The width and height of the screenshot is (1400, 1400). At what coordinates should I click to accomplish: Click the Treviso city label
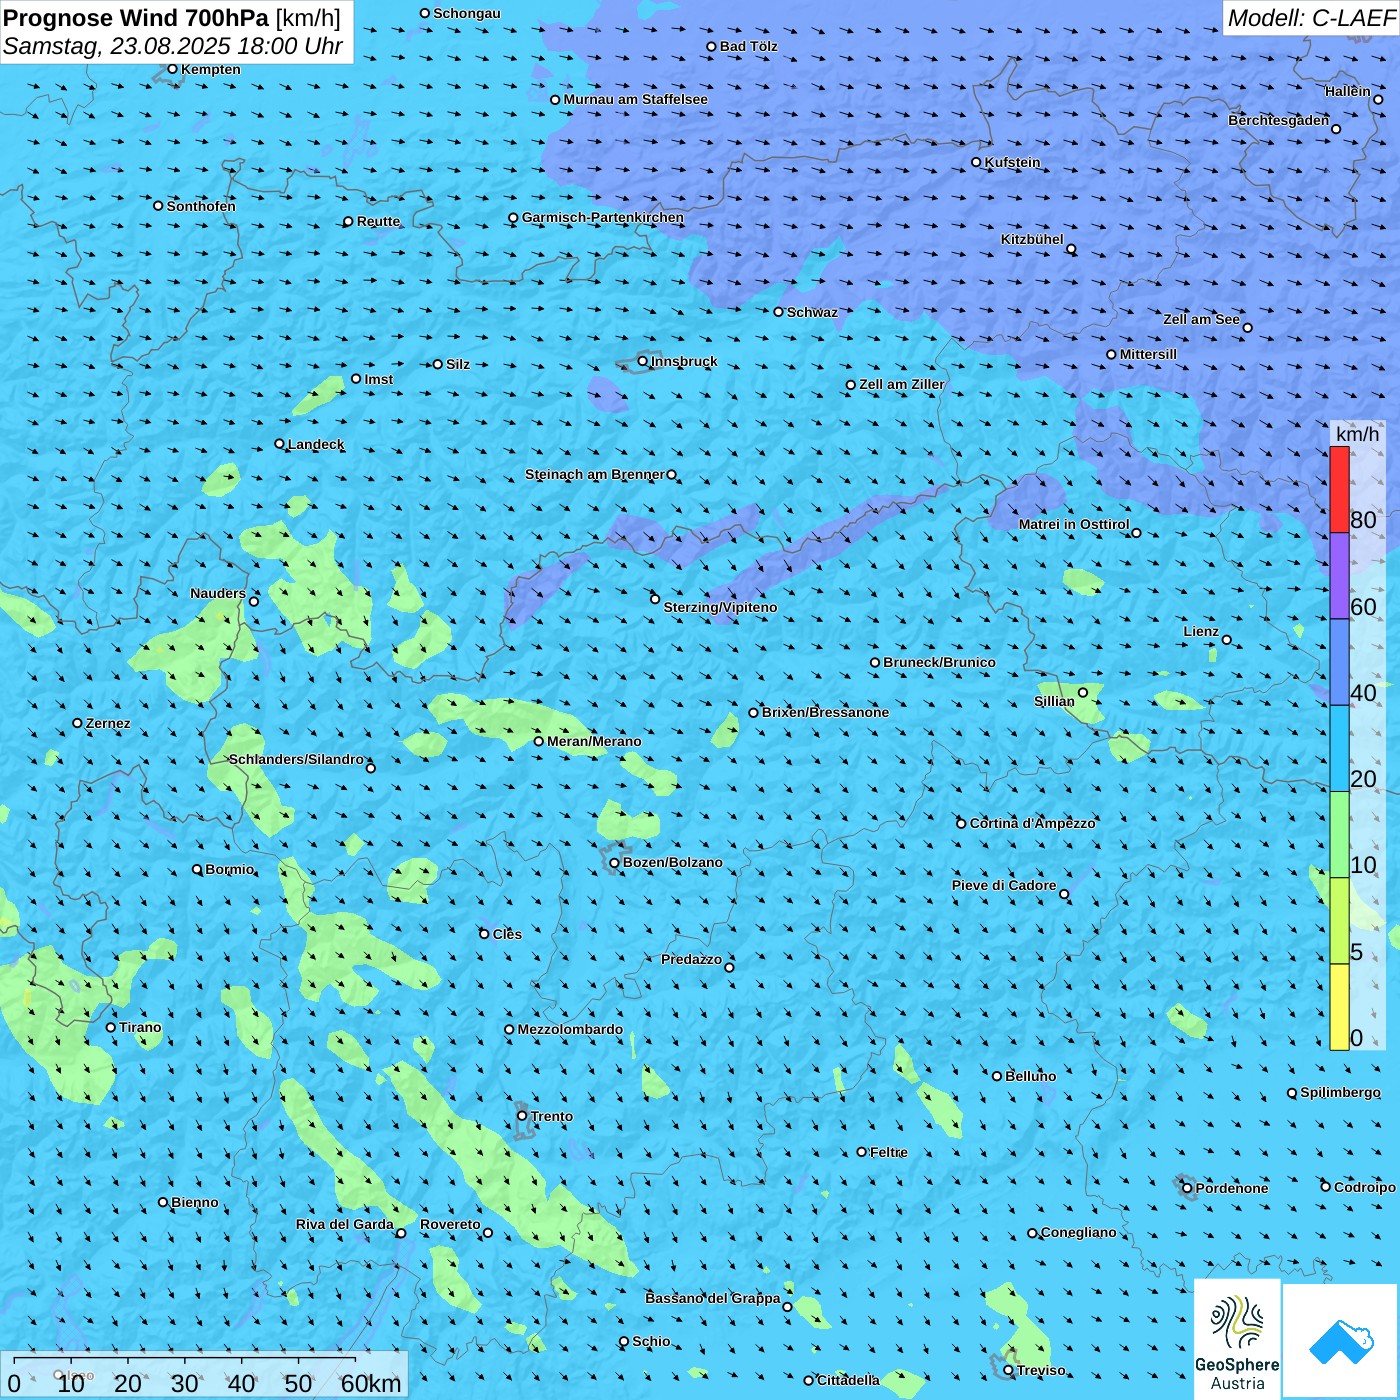point(1041,1370)
